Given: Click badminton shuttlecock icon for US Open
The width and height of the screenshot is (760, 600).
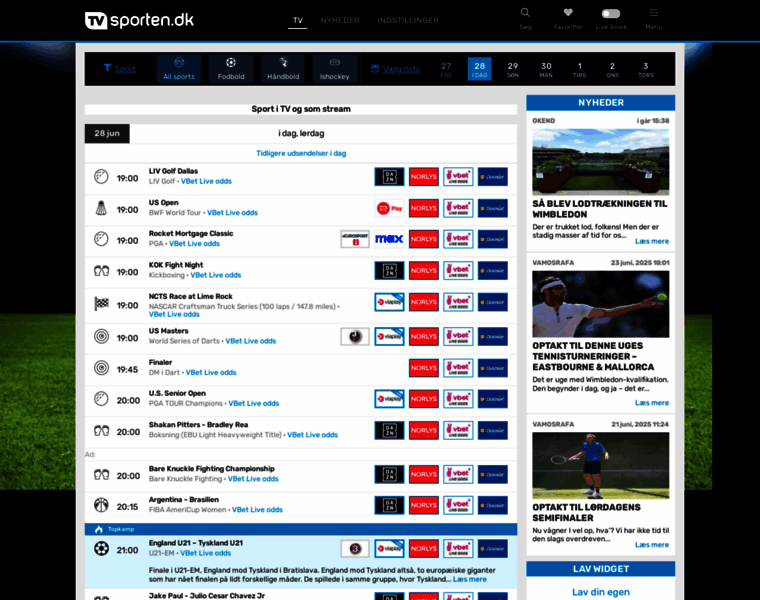Looking at the screenshot, I should 101,208.
